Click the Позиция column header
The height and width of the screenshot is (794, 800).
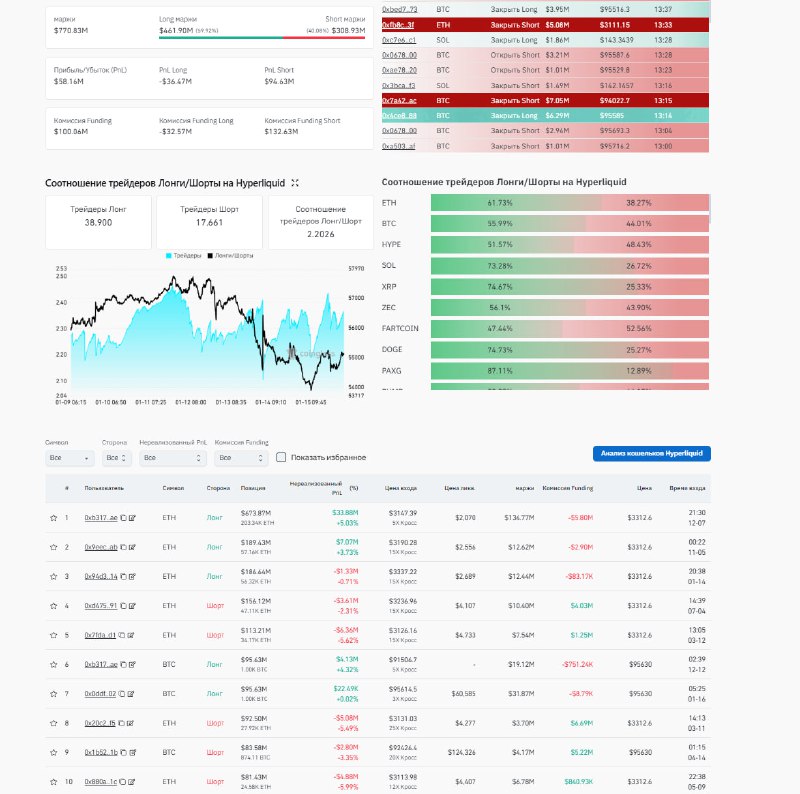coord(253,489)
